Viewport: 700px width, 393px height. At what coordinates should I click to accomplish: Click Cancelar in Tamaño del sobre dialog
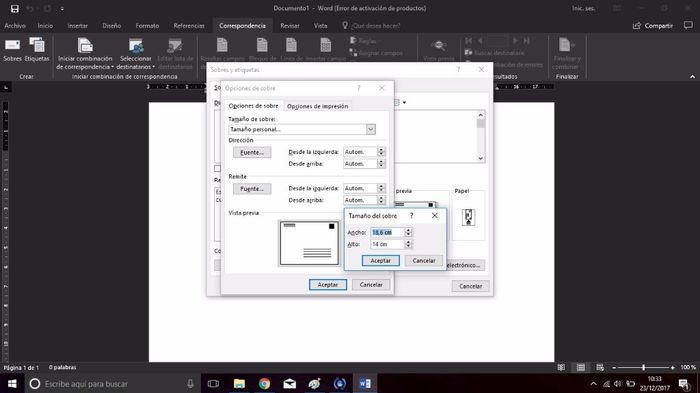[424, 261]
